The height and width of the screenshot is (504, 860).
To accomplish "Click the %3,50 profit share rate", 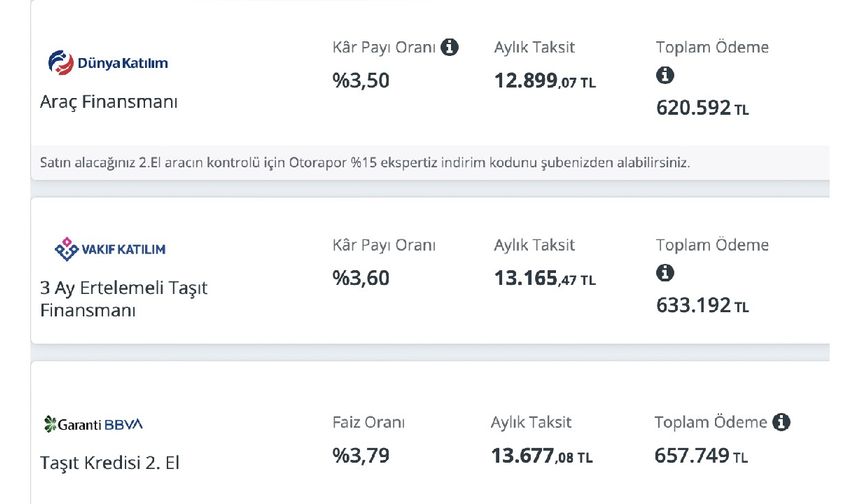I will tap(361, 81).
